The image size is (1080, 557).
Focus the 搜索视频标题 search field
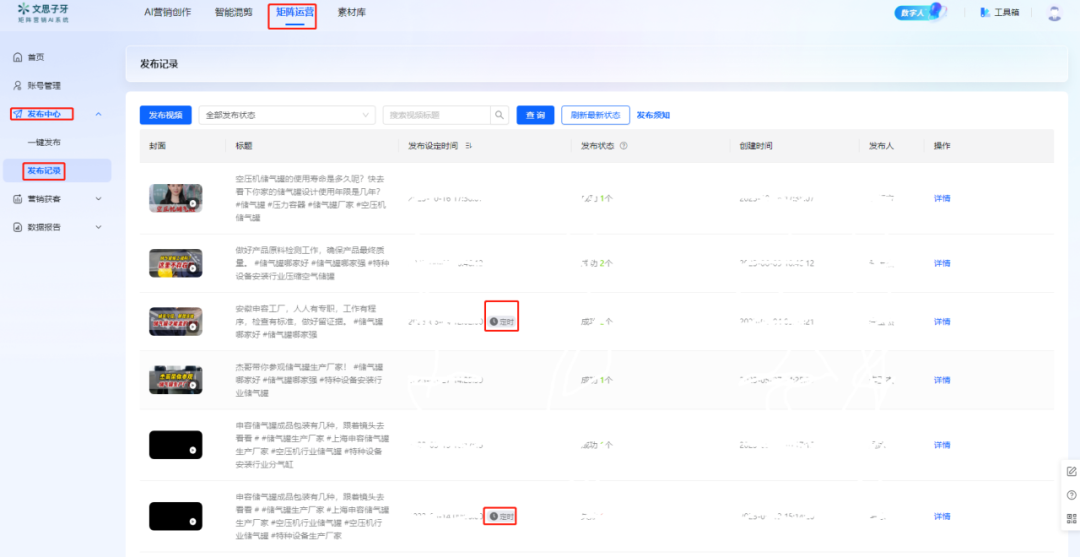437,115
